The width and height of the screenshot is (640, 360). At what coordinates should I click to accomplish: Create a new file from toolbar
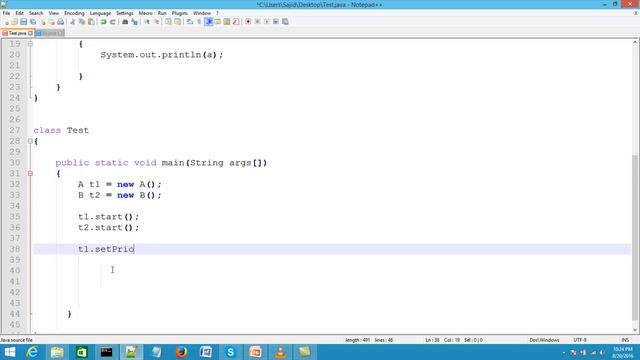point(6,22)
